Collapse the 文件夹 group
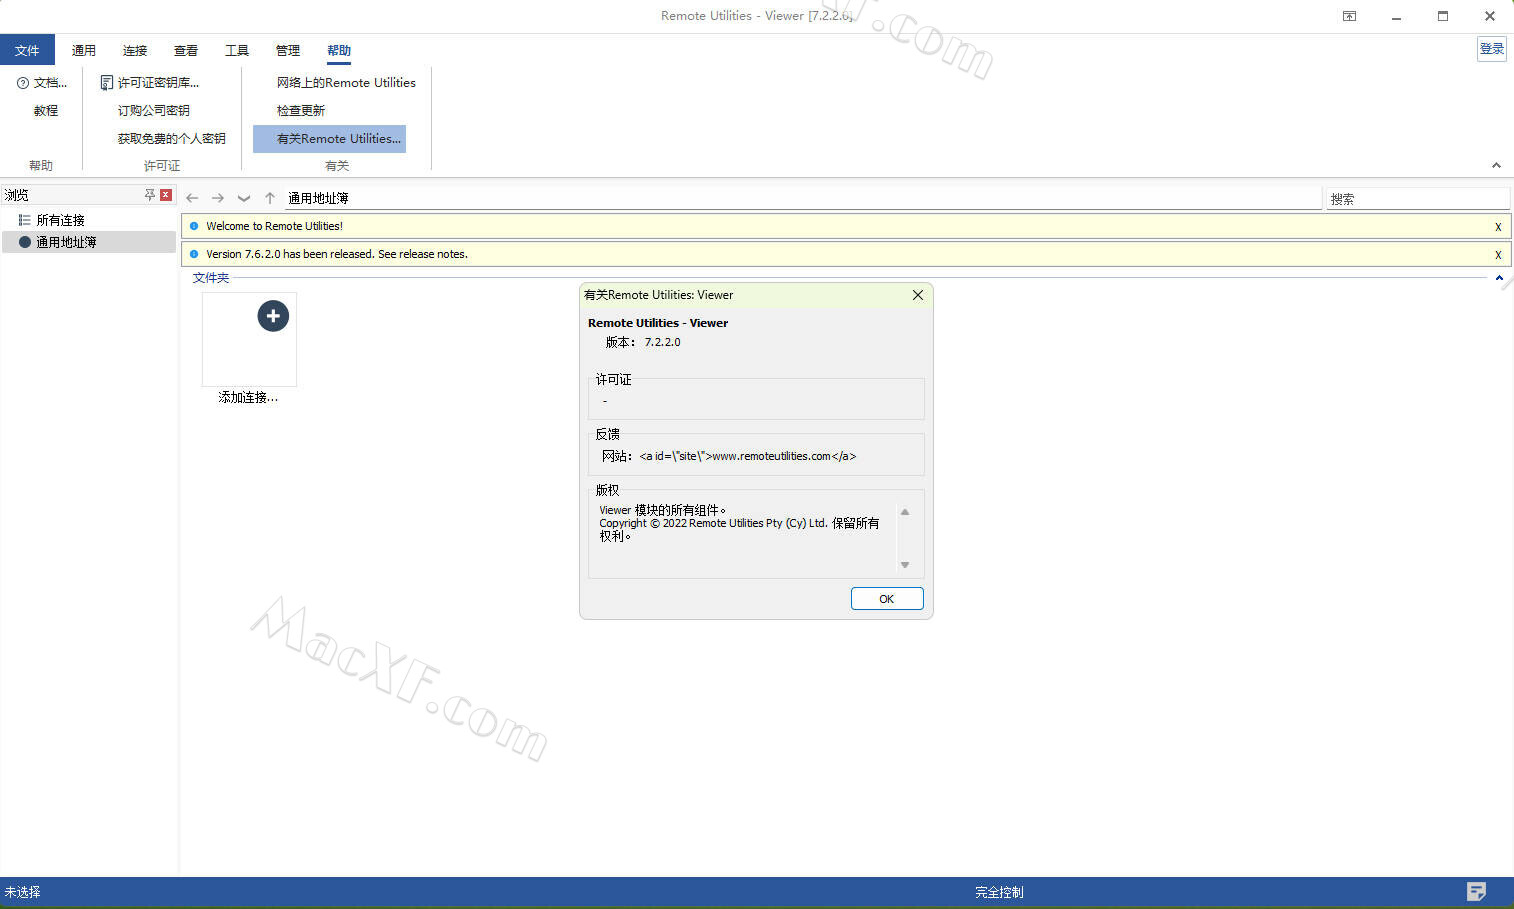Screen dimensions: 1514x909 point(1499,278)
